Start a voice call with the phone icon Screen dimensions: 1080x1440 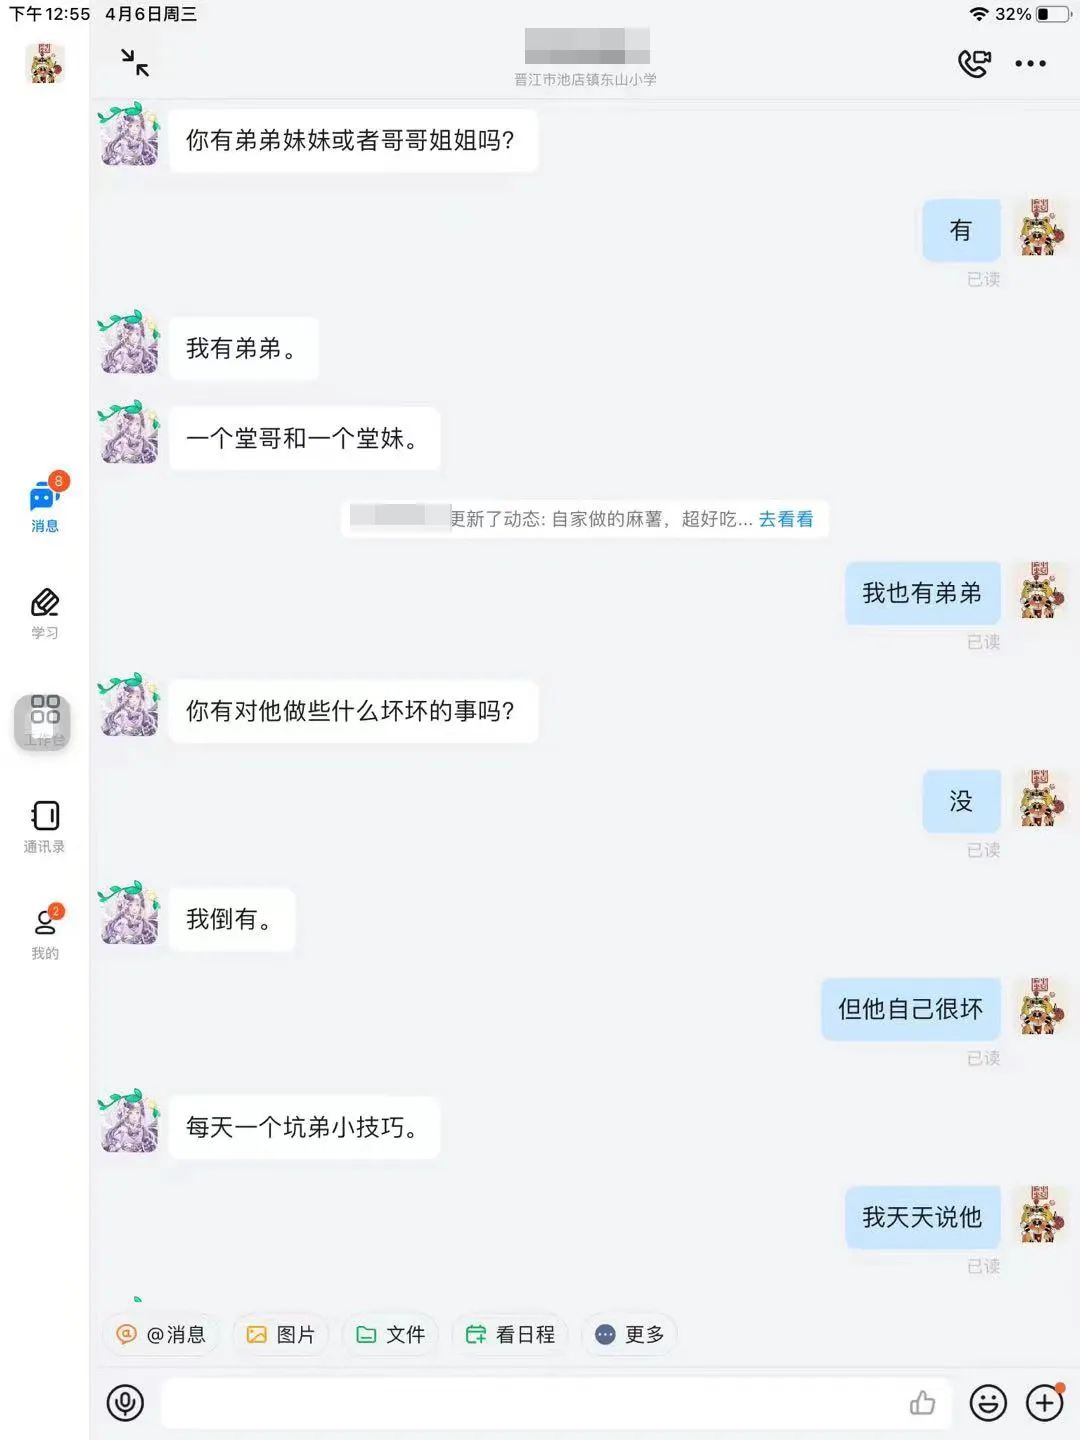click(974, 63)
